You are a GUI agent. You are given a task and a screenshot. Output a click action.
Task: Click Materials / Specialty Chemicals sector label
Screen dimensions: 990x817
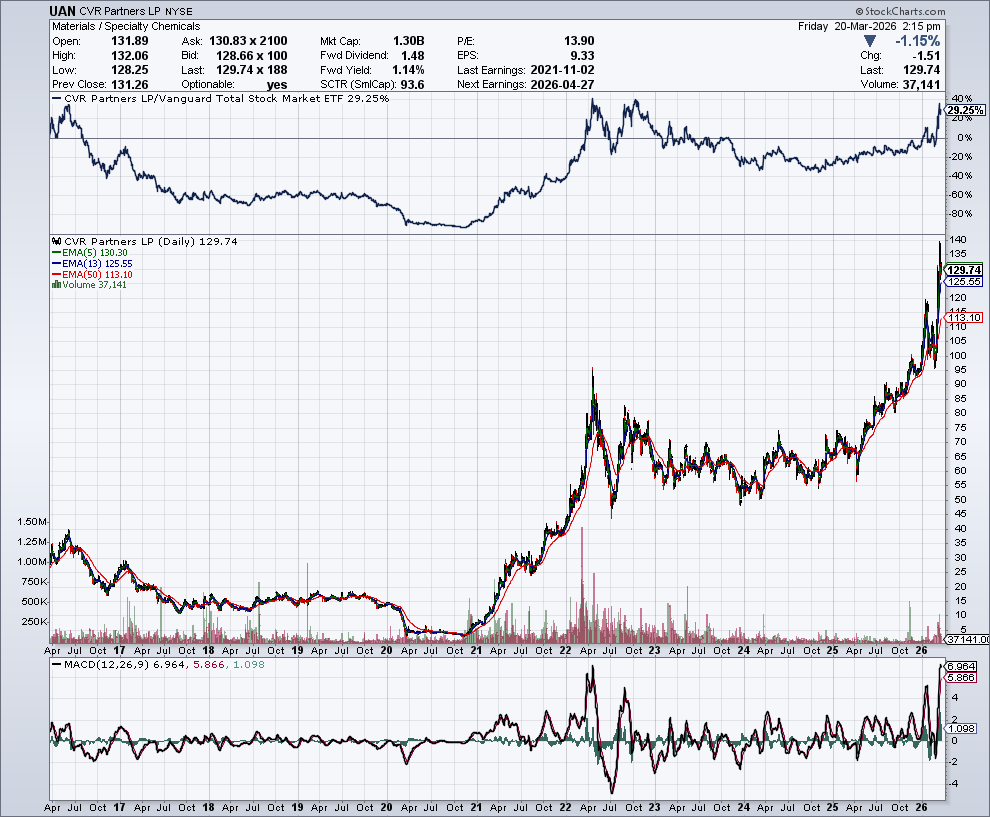126,27
